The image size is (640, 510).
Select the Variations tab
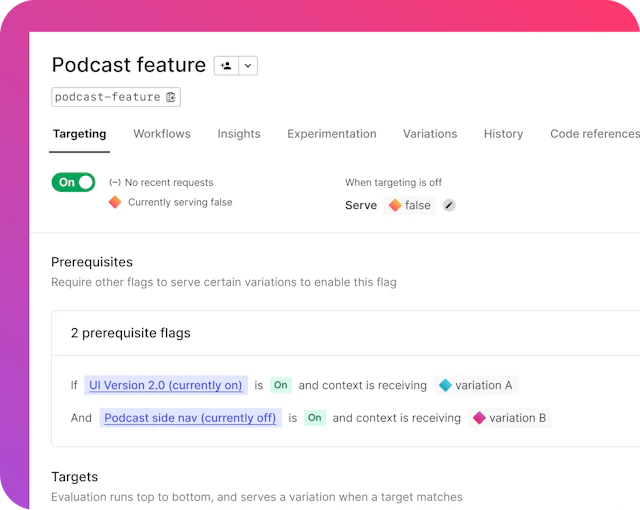tap(430, 134)
